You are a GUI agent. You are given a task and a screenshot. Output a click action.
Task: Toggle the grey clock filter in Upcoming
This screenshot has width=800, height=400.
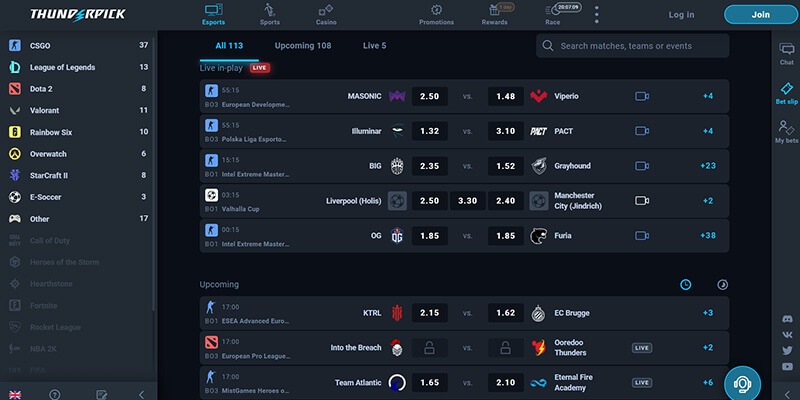click(x=722, y=284)
